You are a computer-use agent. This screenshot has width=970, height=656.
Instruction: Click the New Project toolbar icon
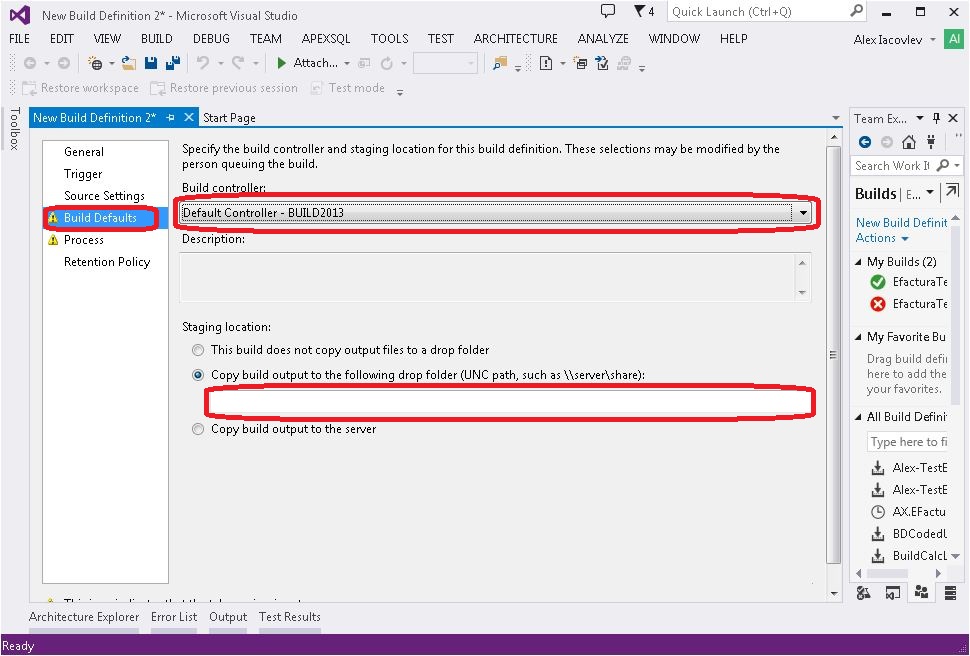[95, 63]
